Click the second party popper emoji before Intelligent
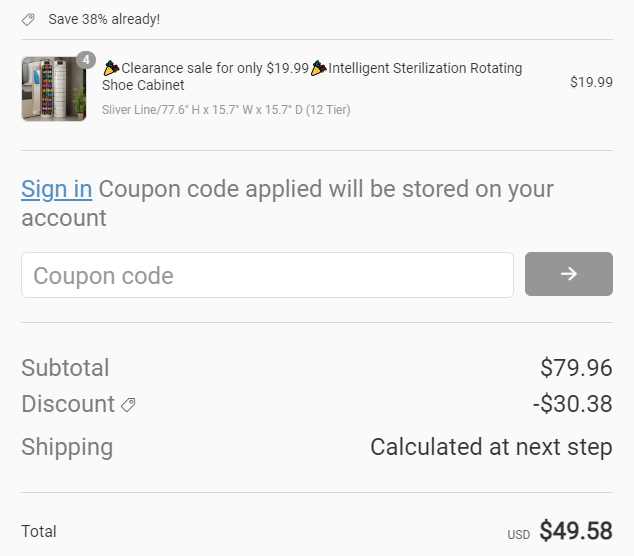Image resolution: width=634 pixels, height=556 pixels. (319, 68)
